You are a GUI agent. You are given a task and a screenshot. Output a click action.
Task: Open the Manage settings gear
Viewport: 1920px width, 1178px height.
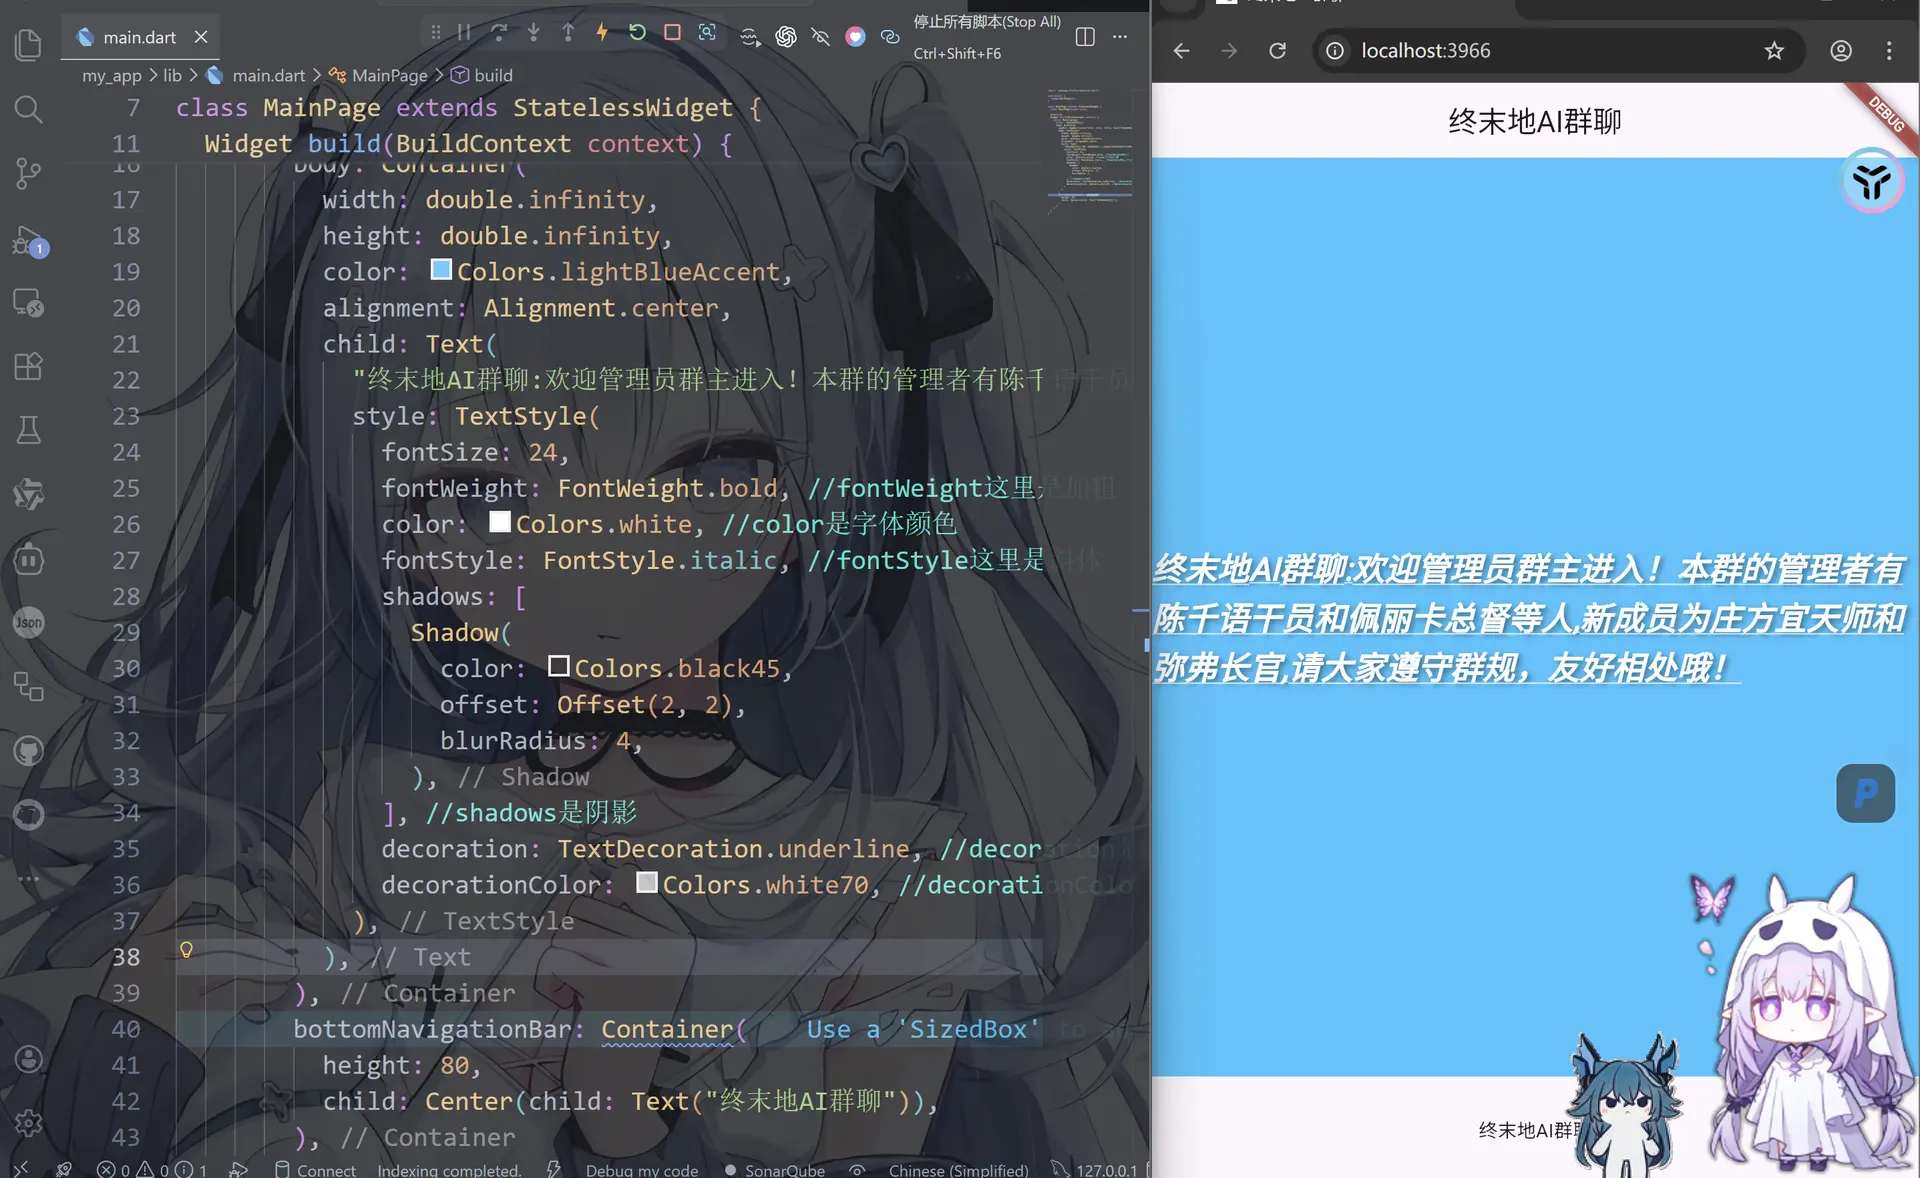pyautogui.click(x=28, y=1123)
